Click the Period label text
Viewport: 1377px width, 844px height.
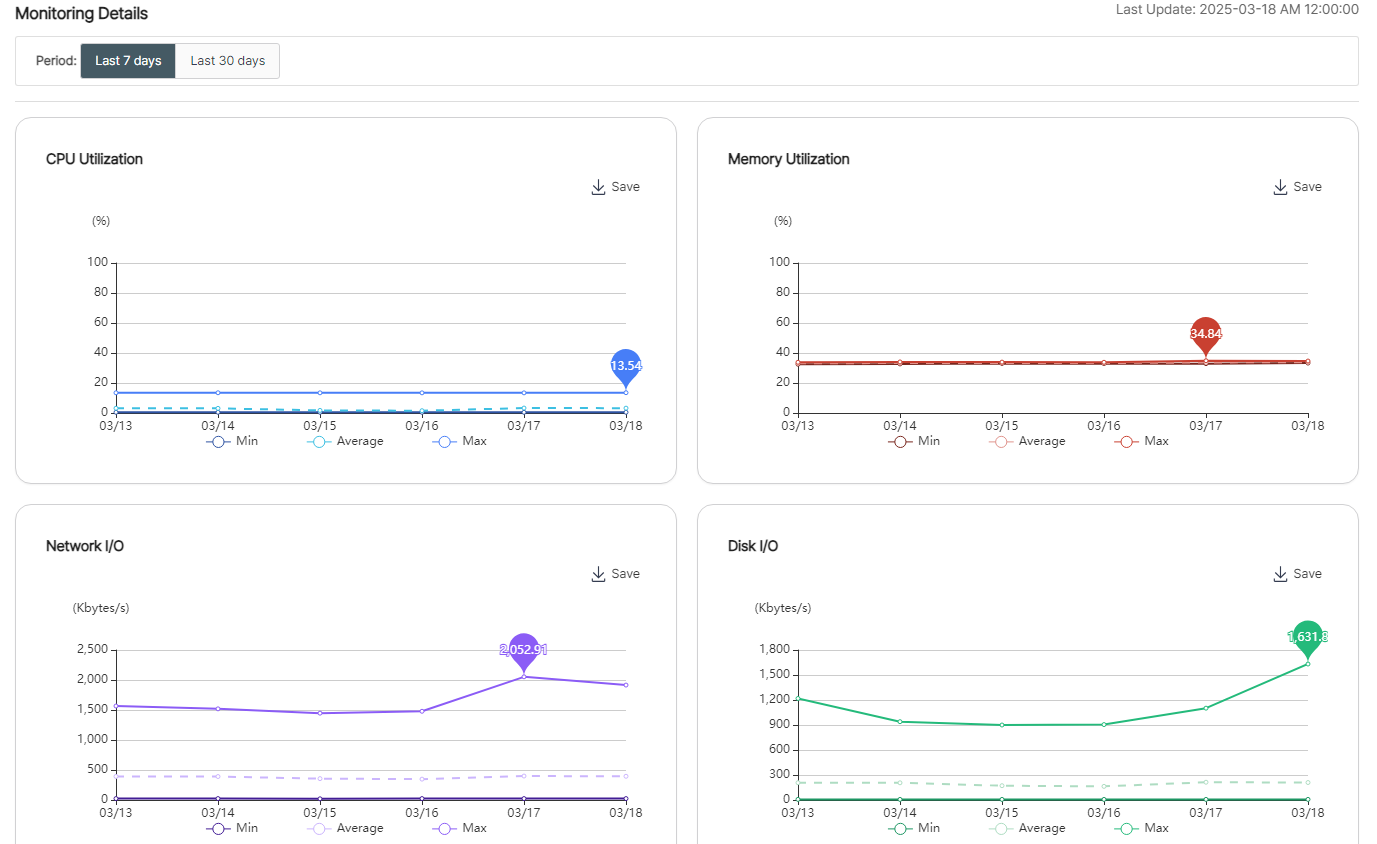coord(56,61)
